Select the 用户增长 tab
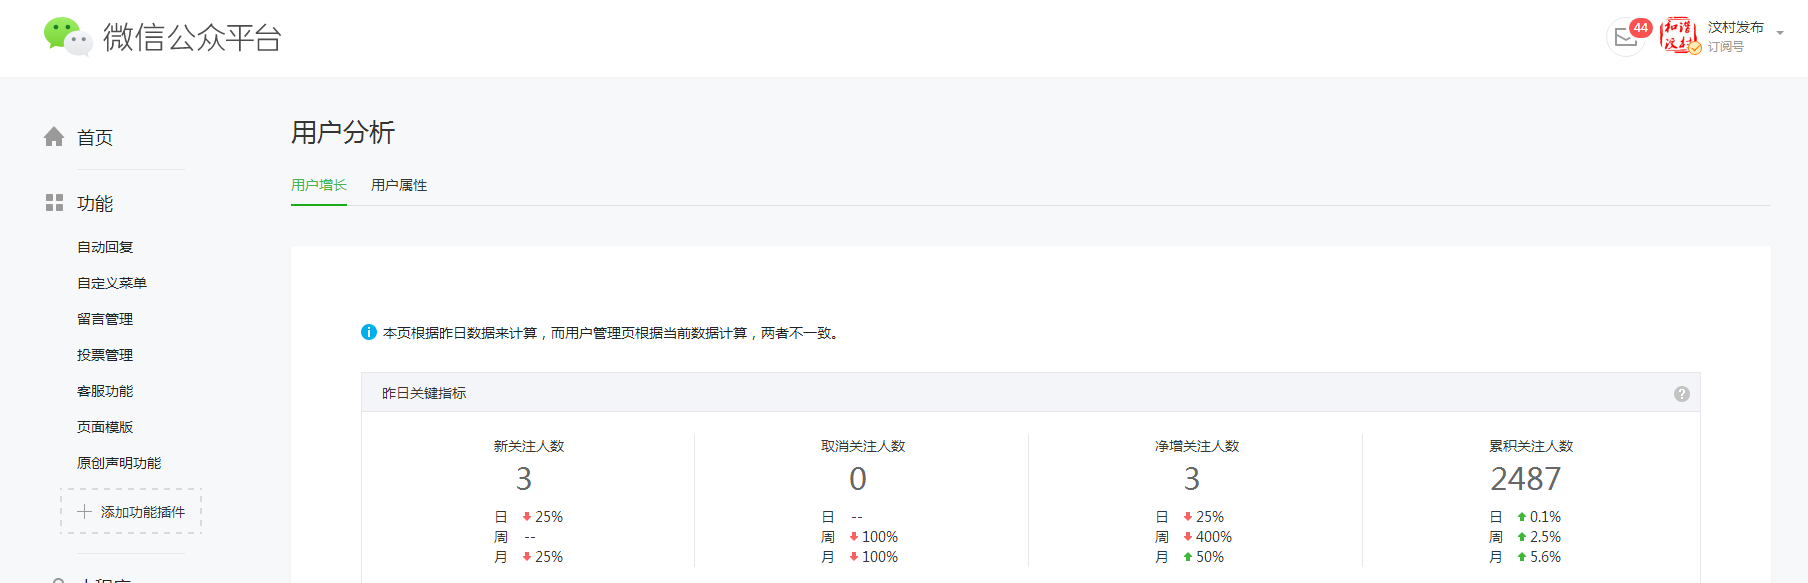The image size is (1808, 583). pos(318,185)
